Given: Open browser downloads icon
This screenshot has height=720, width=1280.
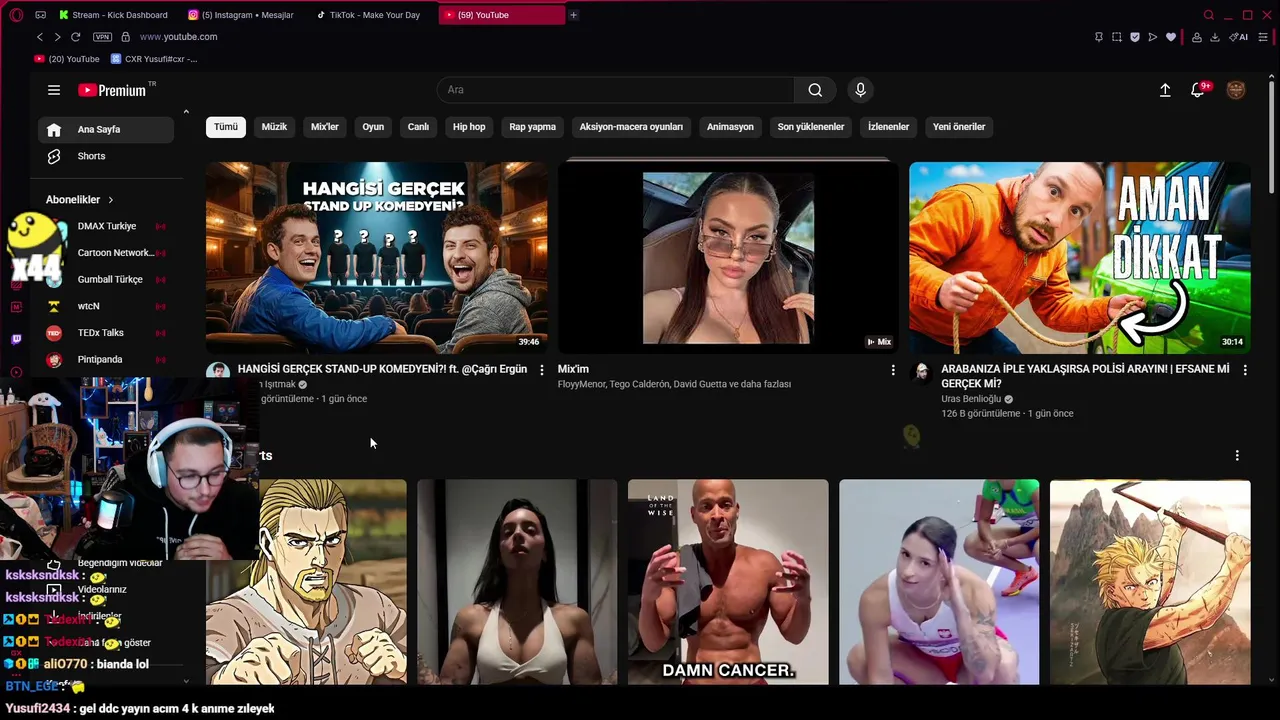Looking at the screenshot, I should coord(1215,37).
